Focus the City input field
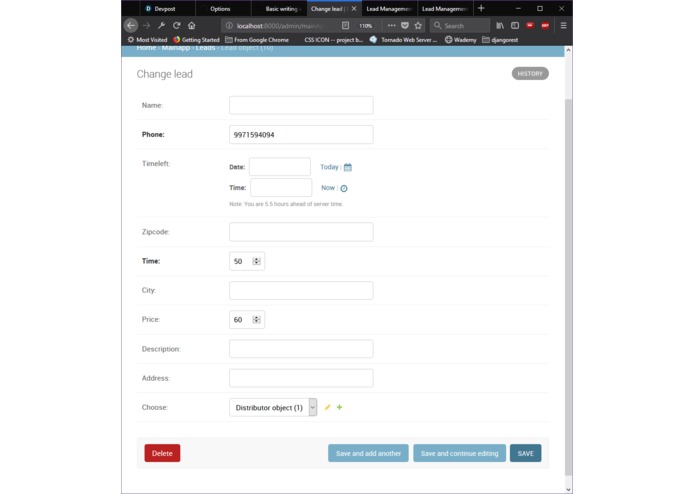Screen dimensions: 695x494 click(x=301, y=290)
